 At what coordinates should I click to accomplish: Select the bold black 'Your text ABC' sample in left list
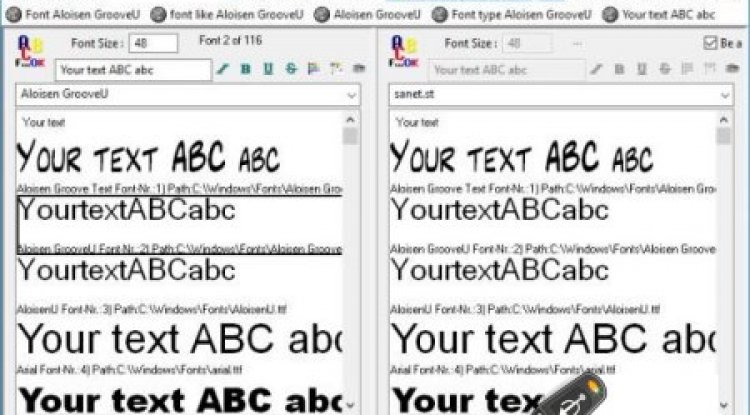179,400
